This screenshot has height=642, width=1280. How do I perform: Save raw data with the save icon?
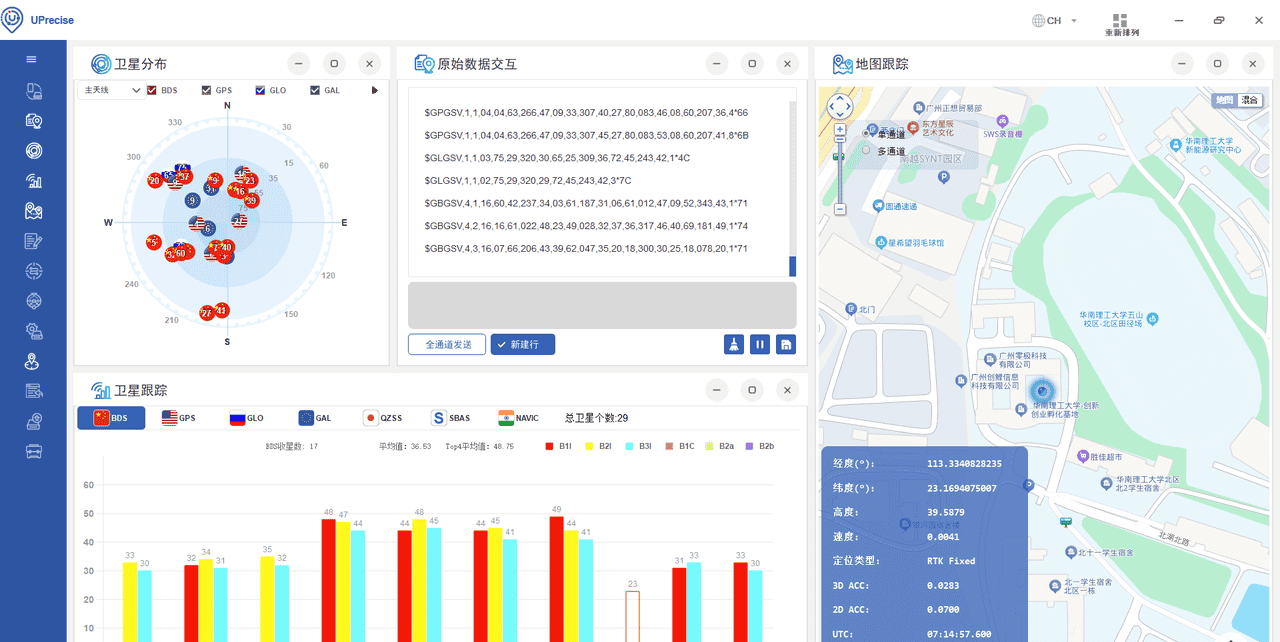(786, 343)
